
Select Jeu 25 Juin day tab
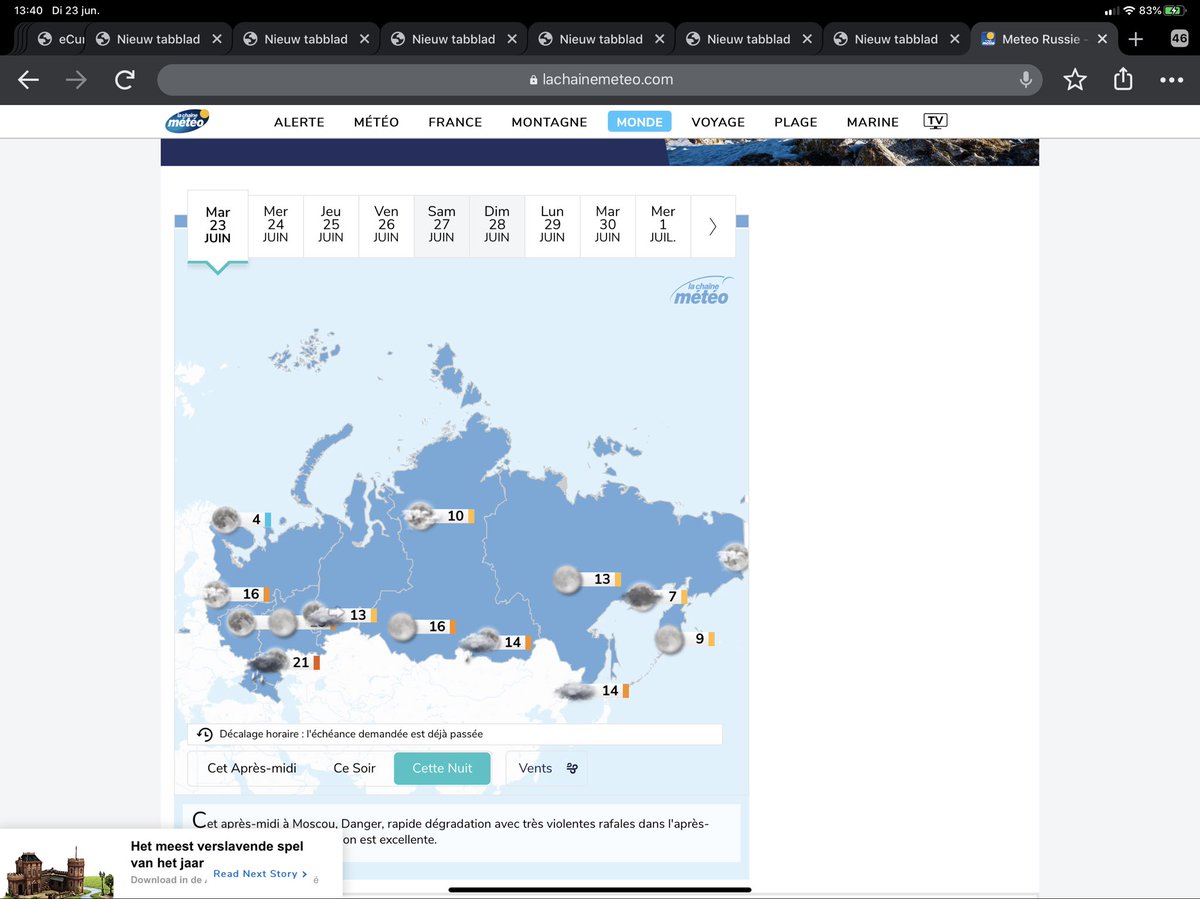pos(331,225)
